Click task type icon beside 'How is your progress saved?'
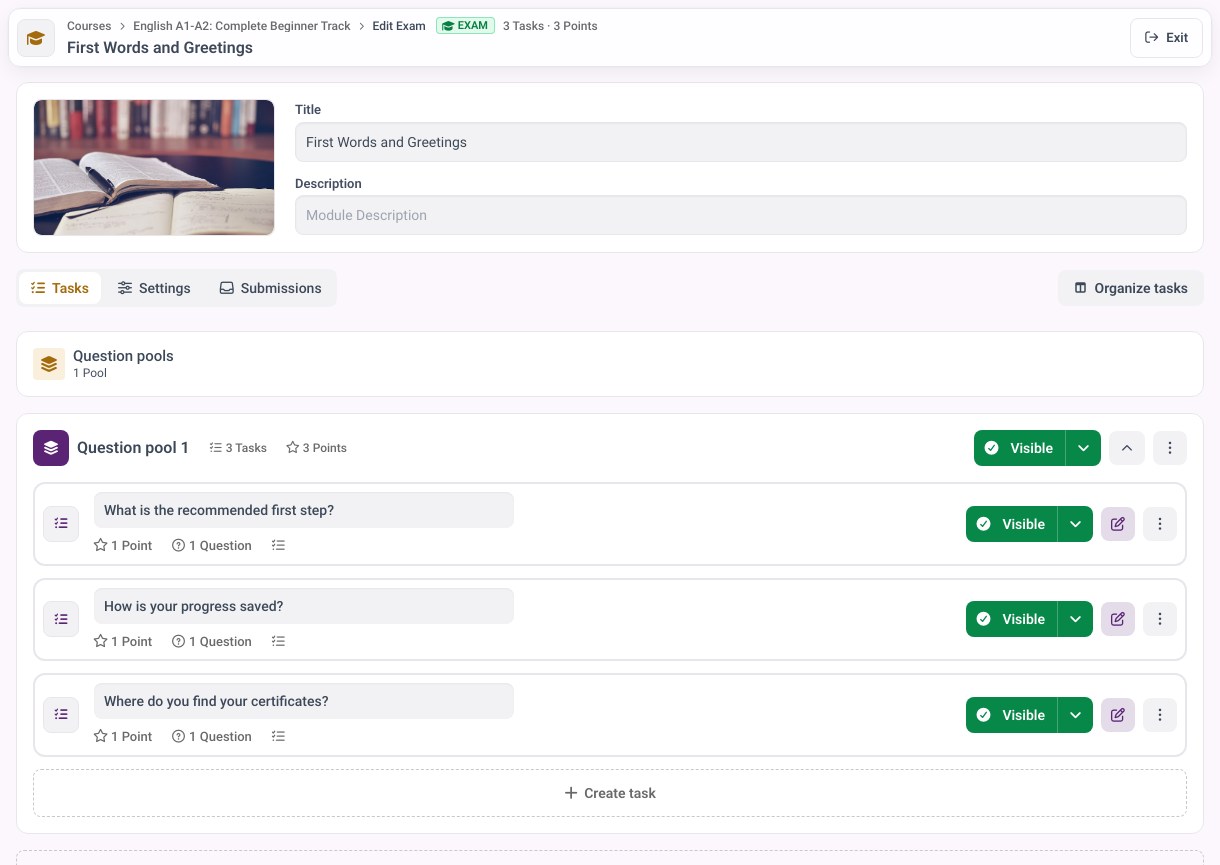The image size is (1220, 865). pos(61,619)
